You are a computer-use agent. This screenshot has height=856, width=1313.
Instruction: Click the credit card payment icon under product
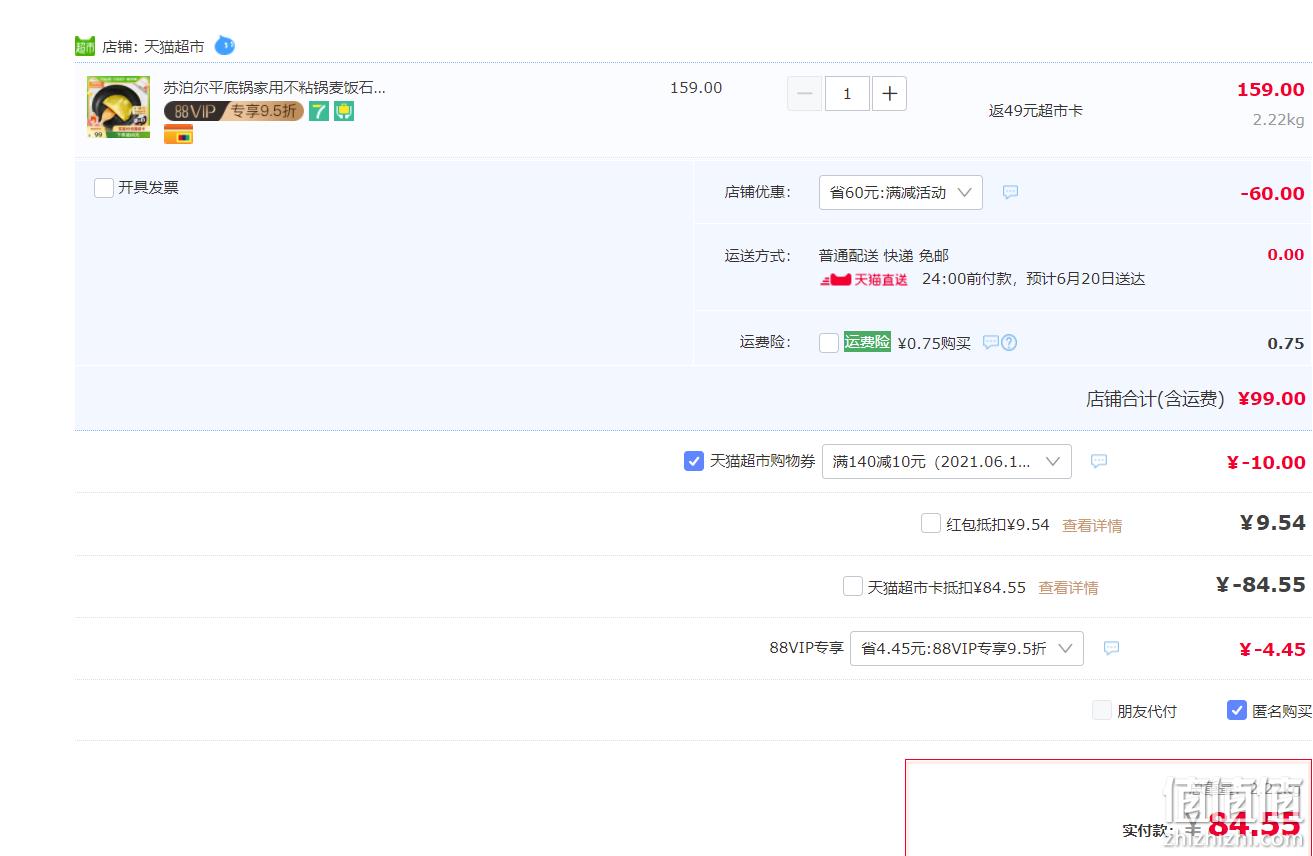click(x=178, y=135)
